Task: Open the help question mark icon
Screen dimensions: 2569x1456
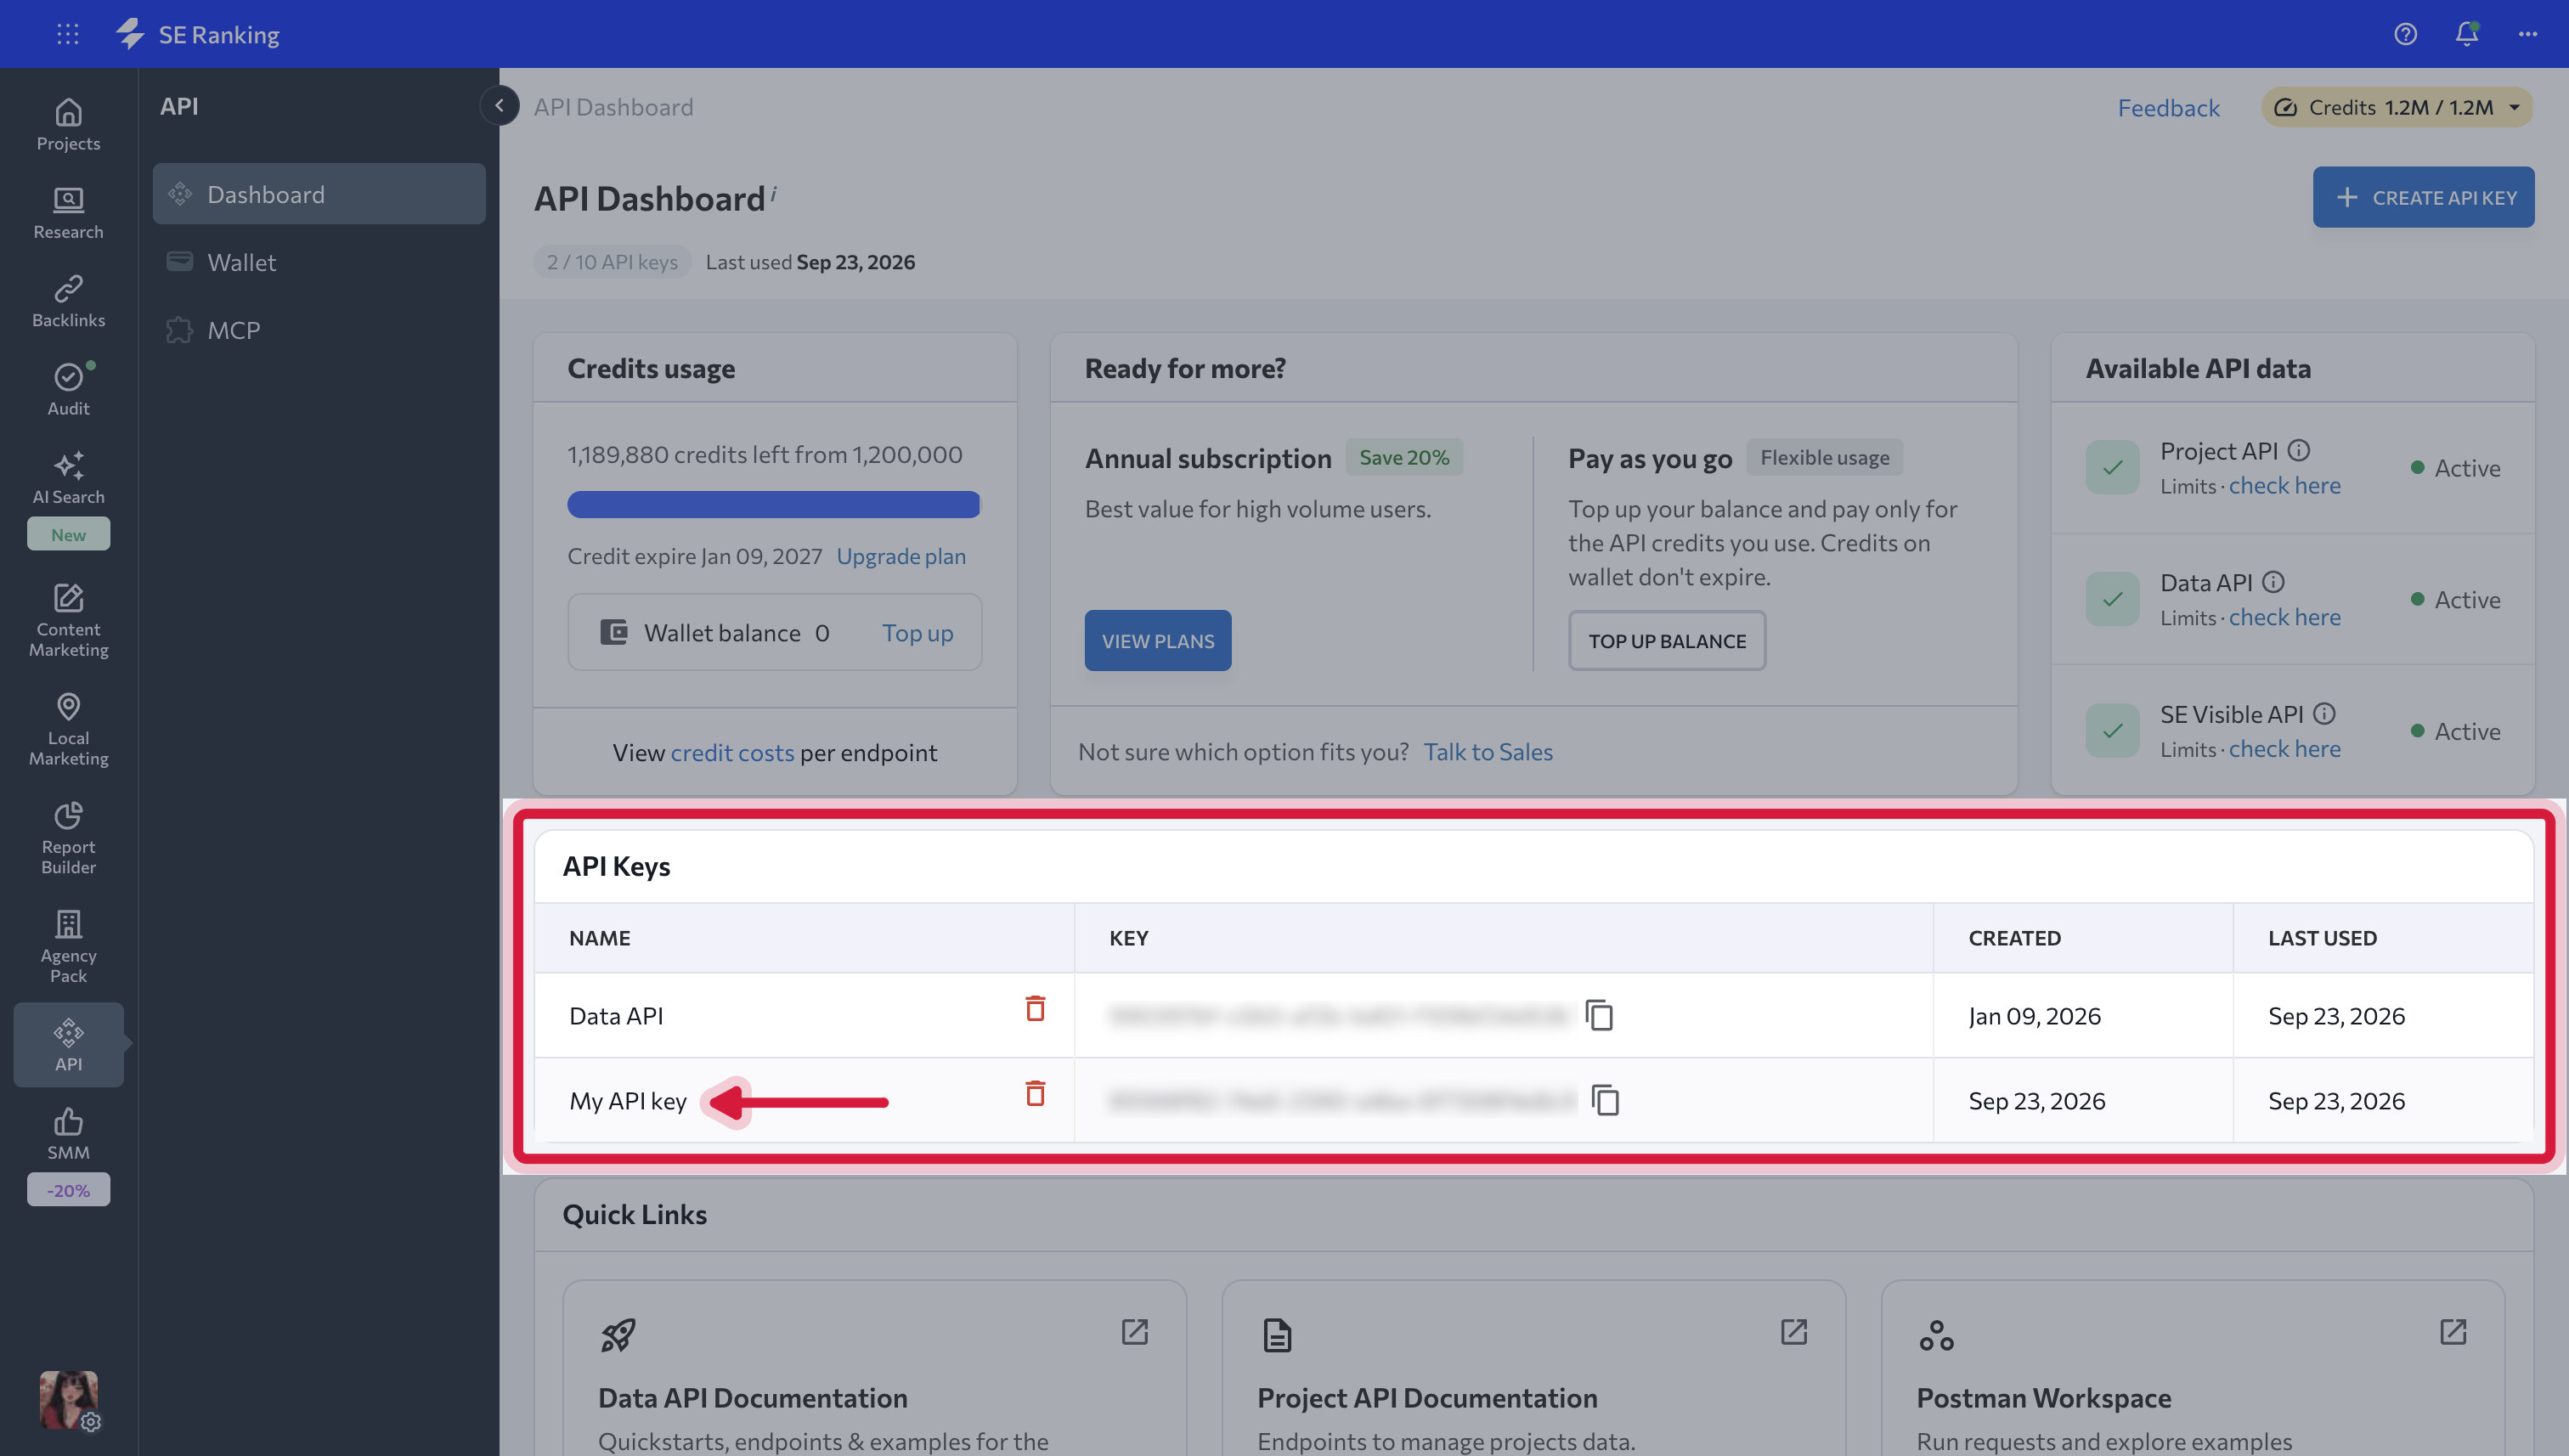Action: tap(2405, 34)
